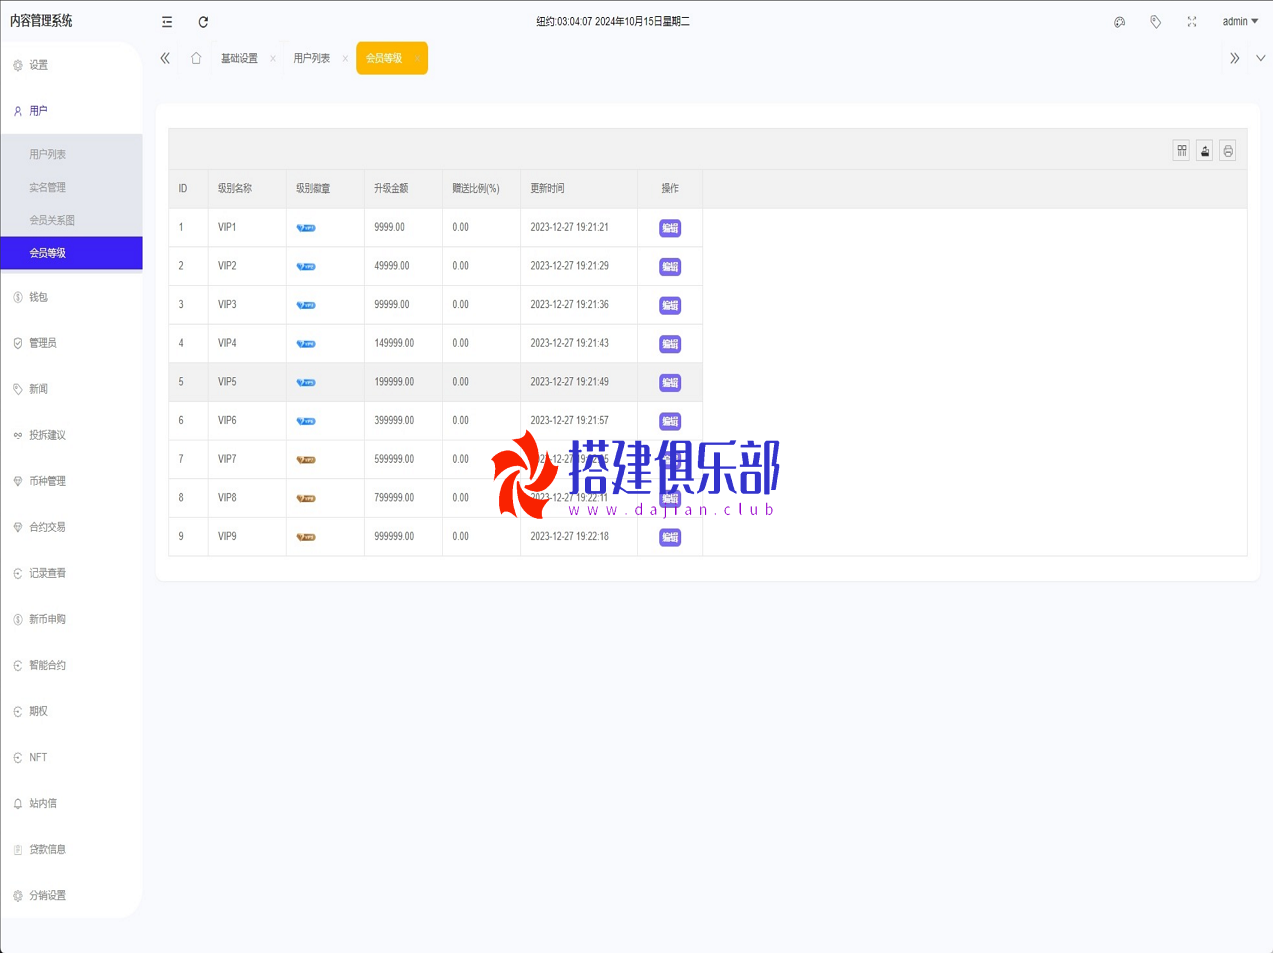Collapse the 用户 sidebar menu
The image size is (1273, 953).
pyautogui.click(x=71, y=111)
